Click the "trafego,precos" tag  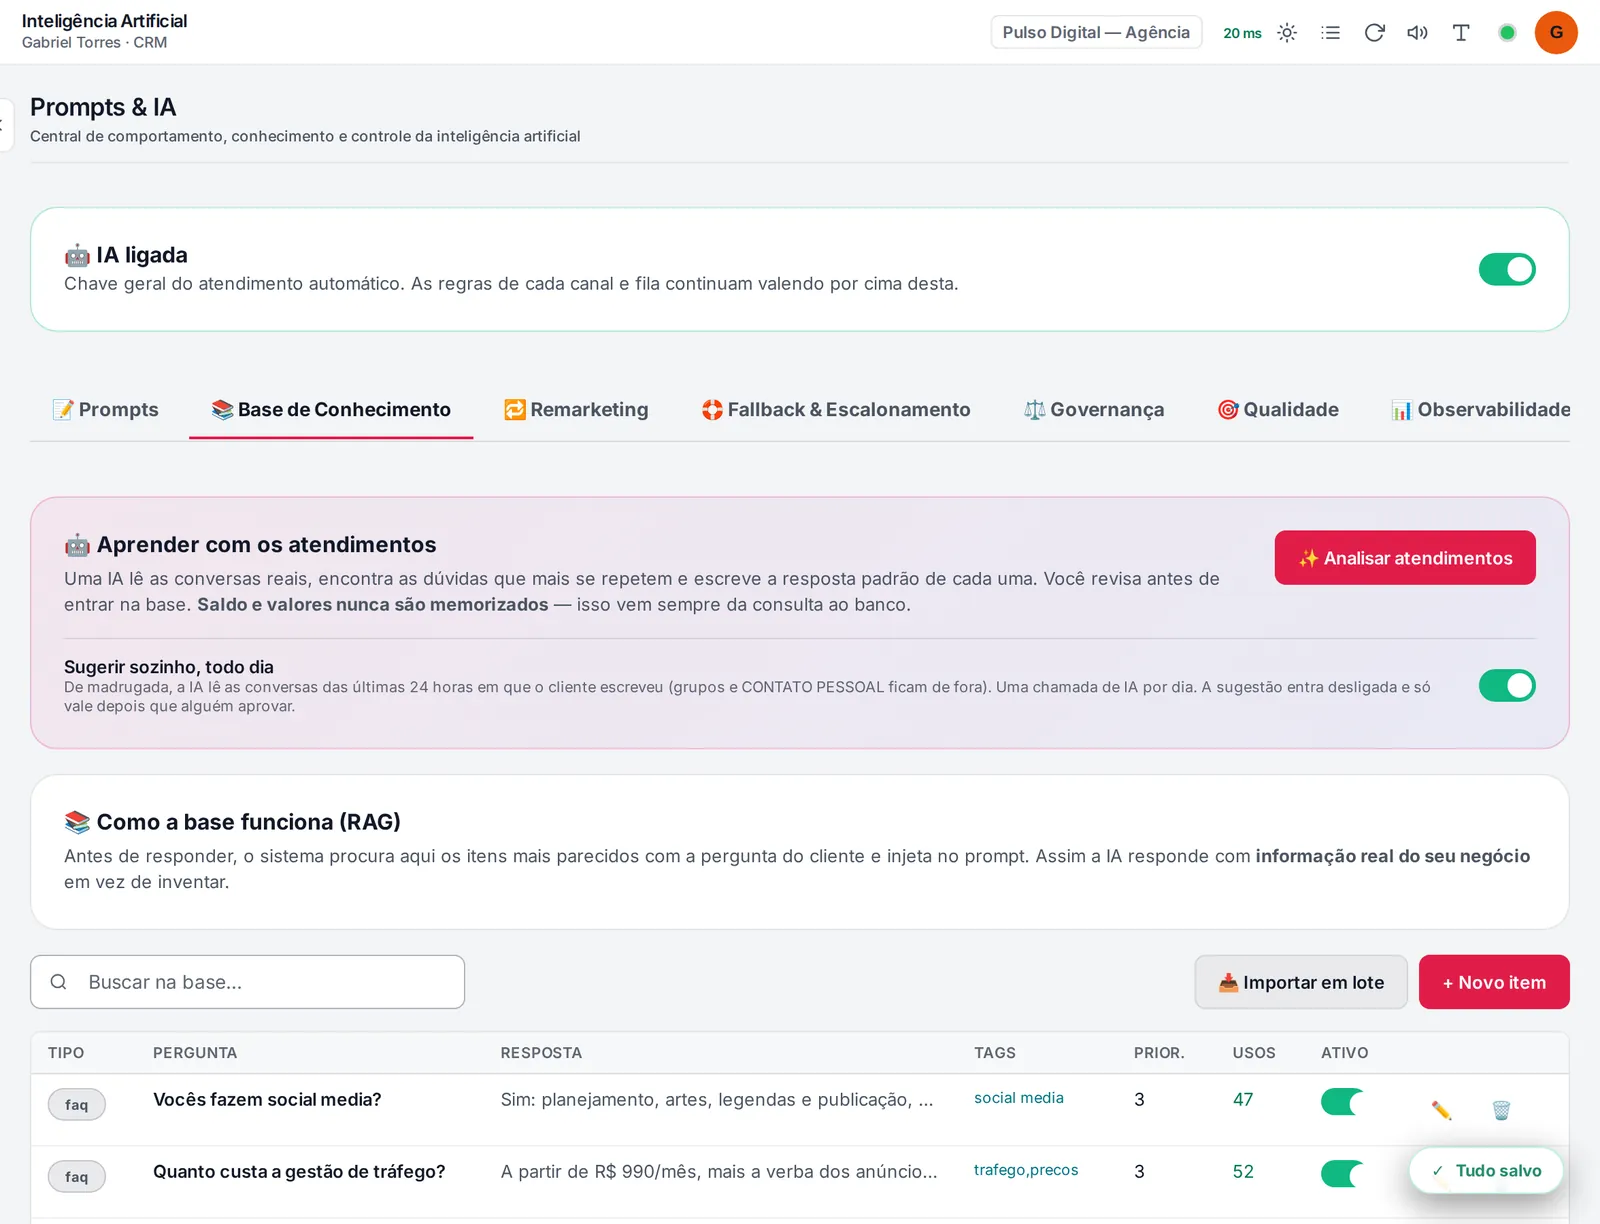(x=1026, y=1170)
